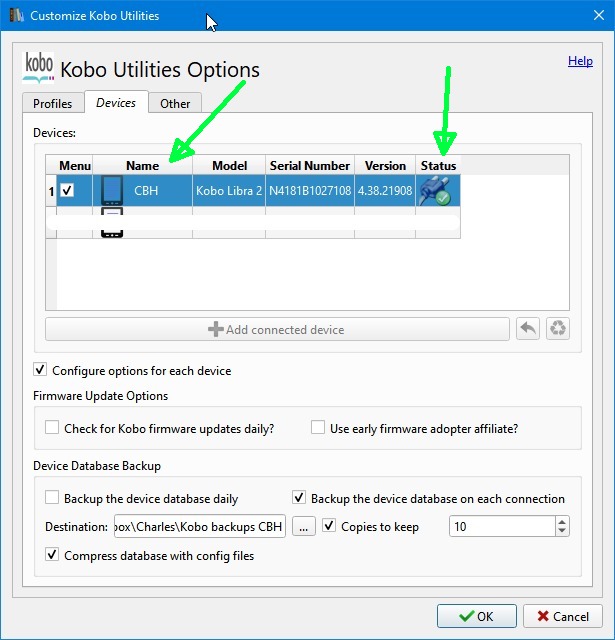Select the Kobo Libra 2 model cell
Viewport: 615px width, 640px height.
pos(229,190)
